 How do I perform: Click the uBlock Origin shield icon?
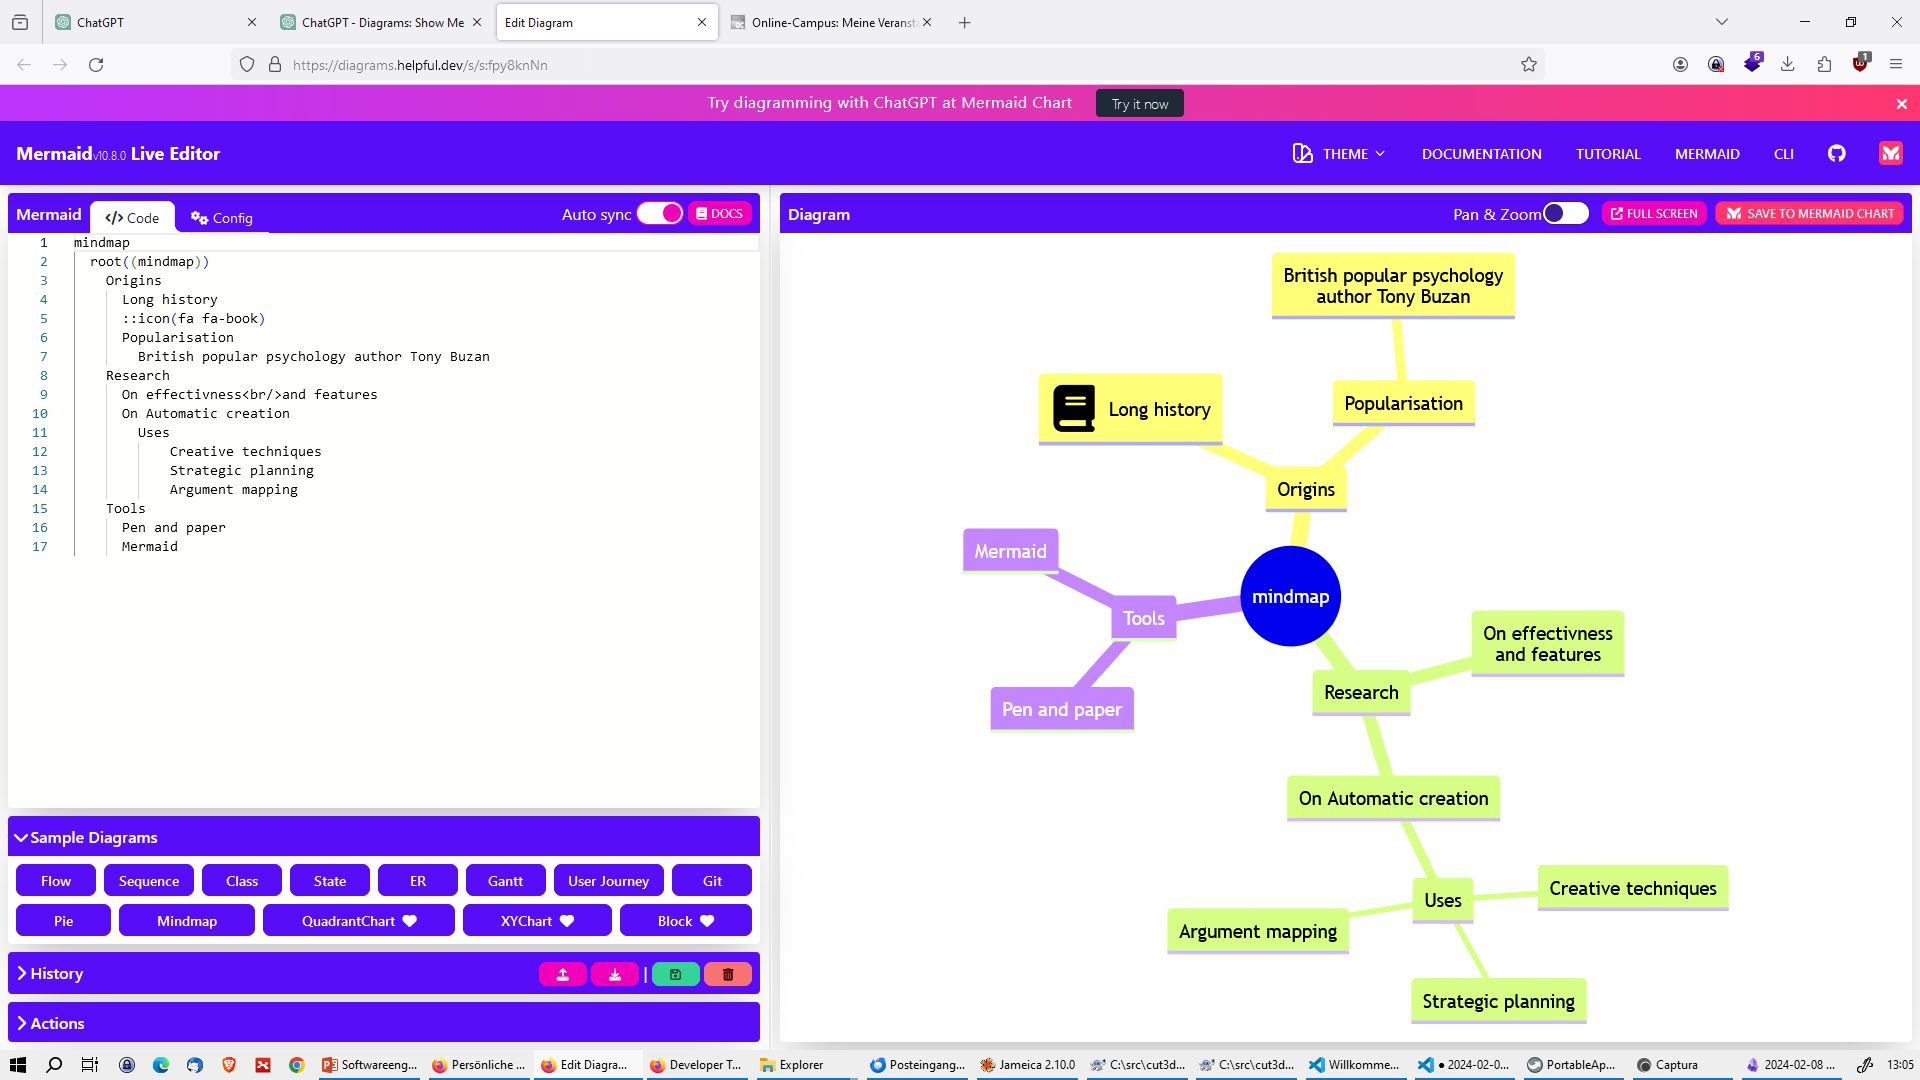coord(1860,64)
